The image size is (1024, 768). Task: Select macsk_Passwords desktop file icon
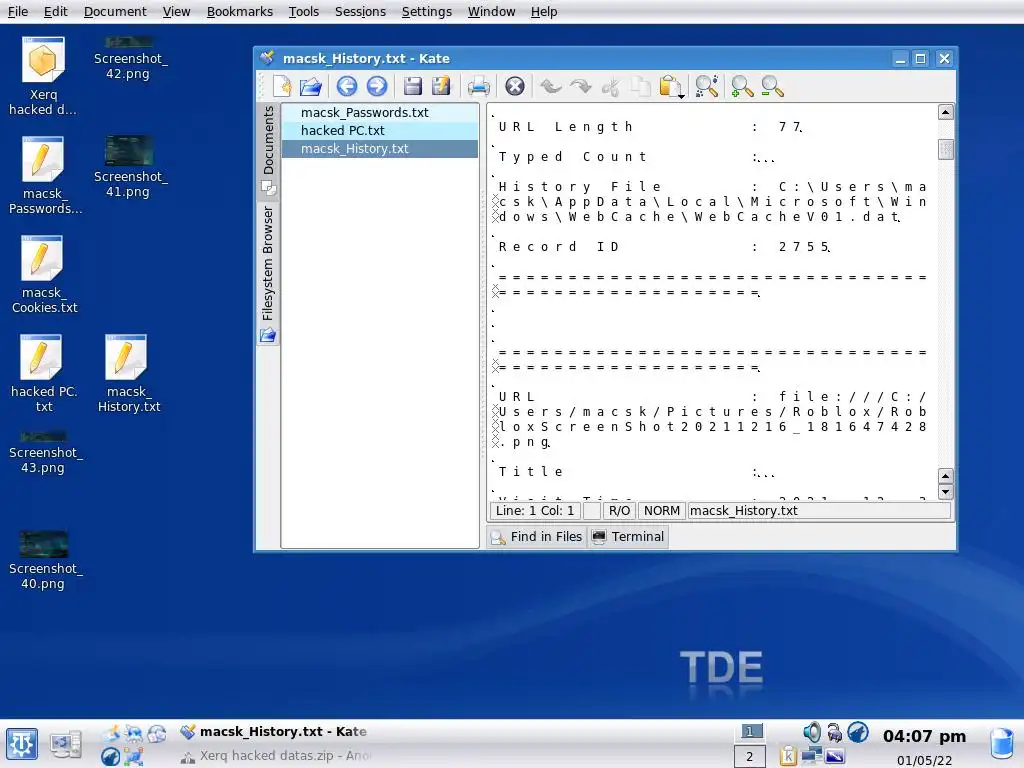coord(44,176)
